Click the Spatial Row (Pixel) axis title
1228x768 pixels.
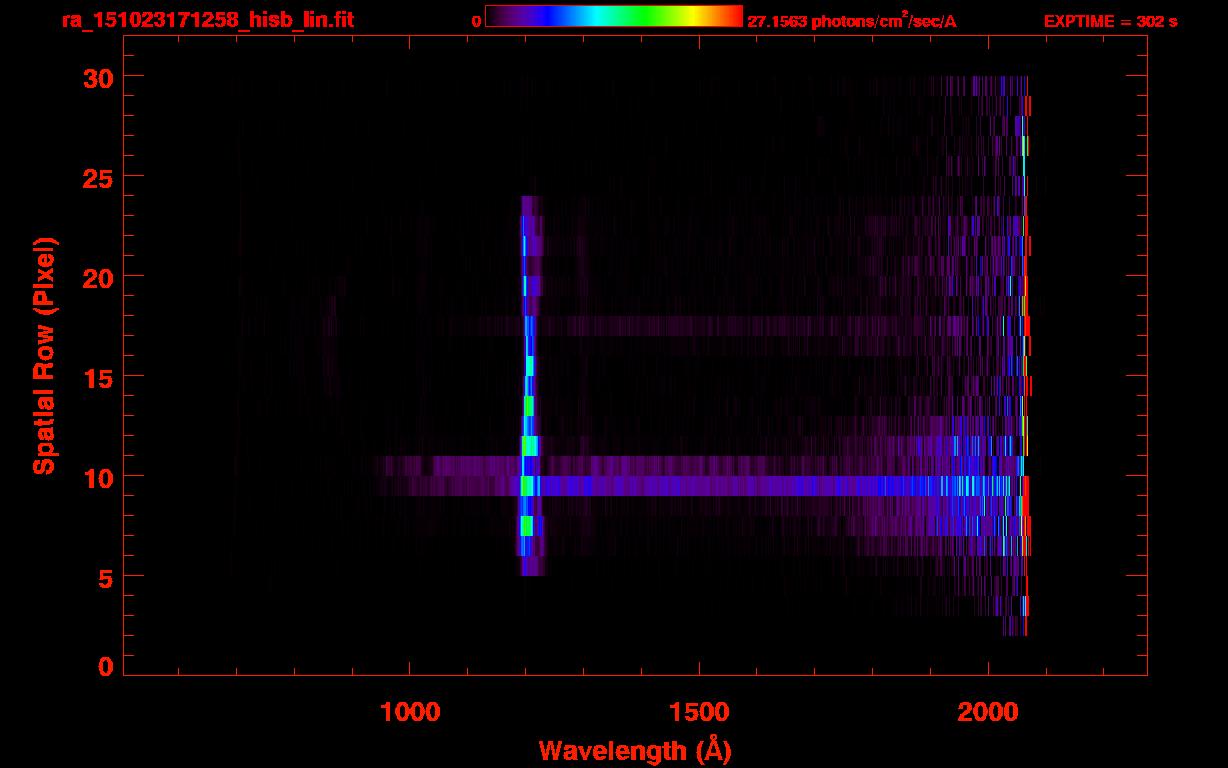[44, 356]
